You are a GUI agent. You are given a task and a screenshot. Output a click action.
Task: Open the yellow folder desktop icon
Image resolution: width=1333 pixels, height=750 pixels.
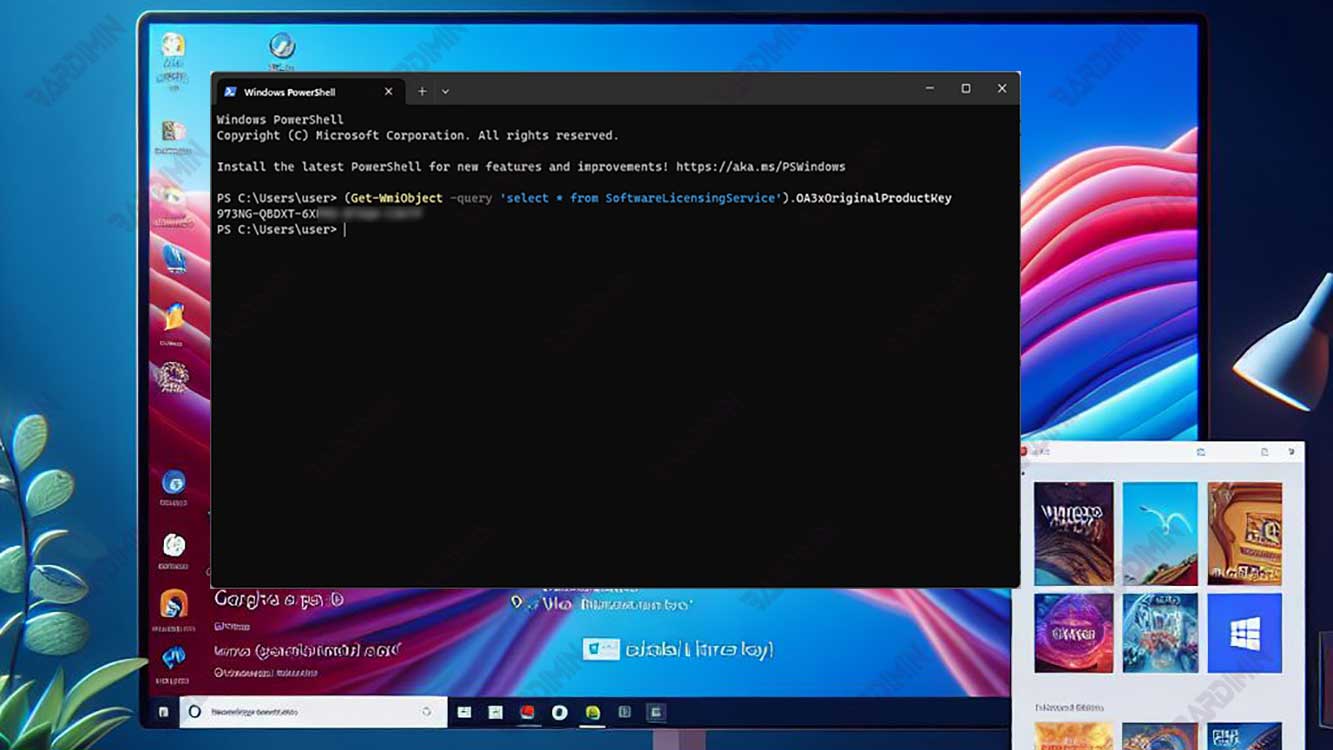[x=174, y=317]
